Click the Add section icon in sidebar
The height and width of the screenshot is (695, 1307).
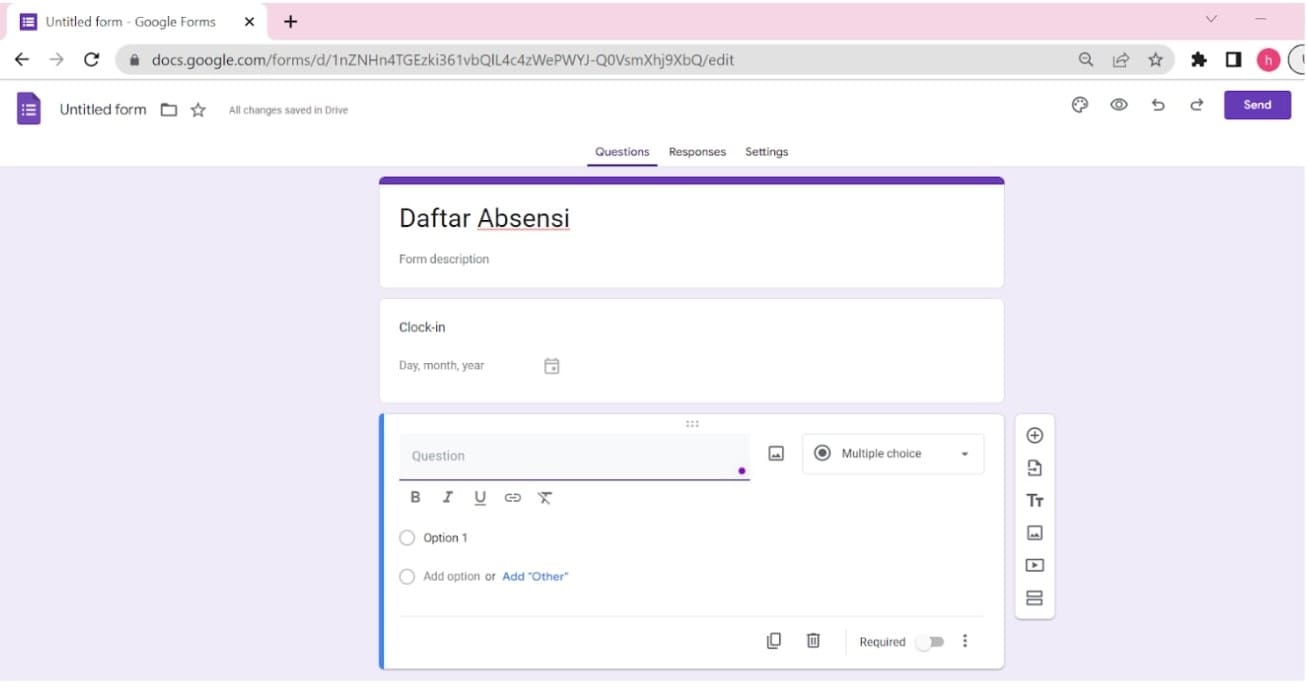click(x=1035, y=597)
